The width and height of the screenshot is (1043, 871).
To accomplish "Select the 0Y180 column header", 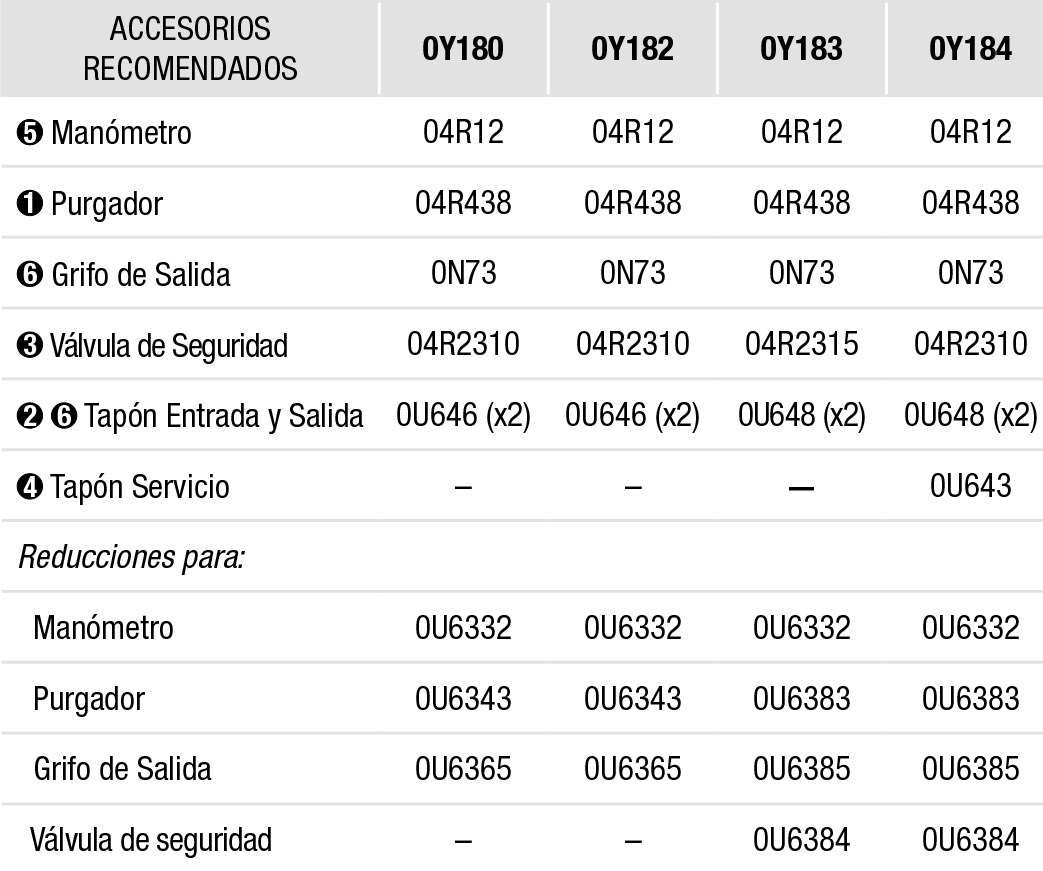I will coord(463,49).
